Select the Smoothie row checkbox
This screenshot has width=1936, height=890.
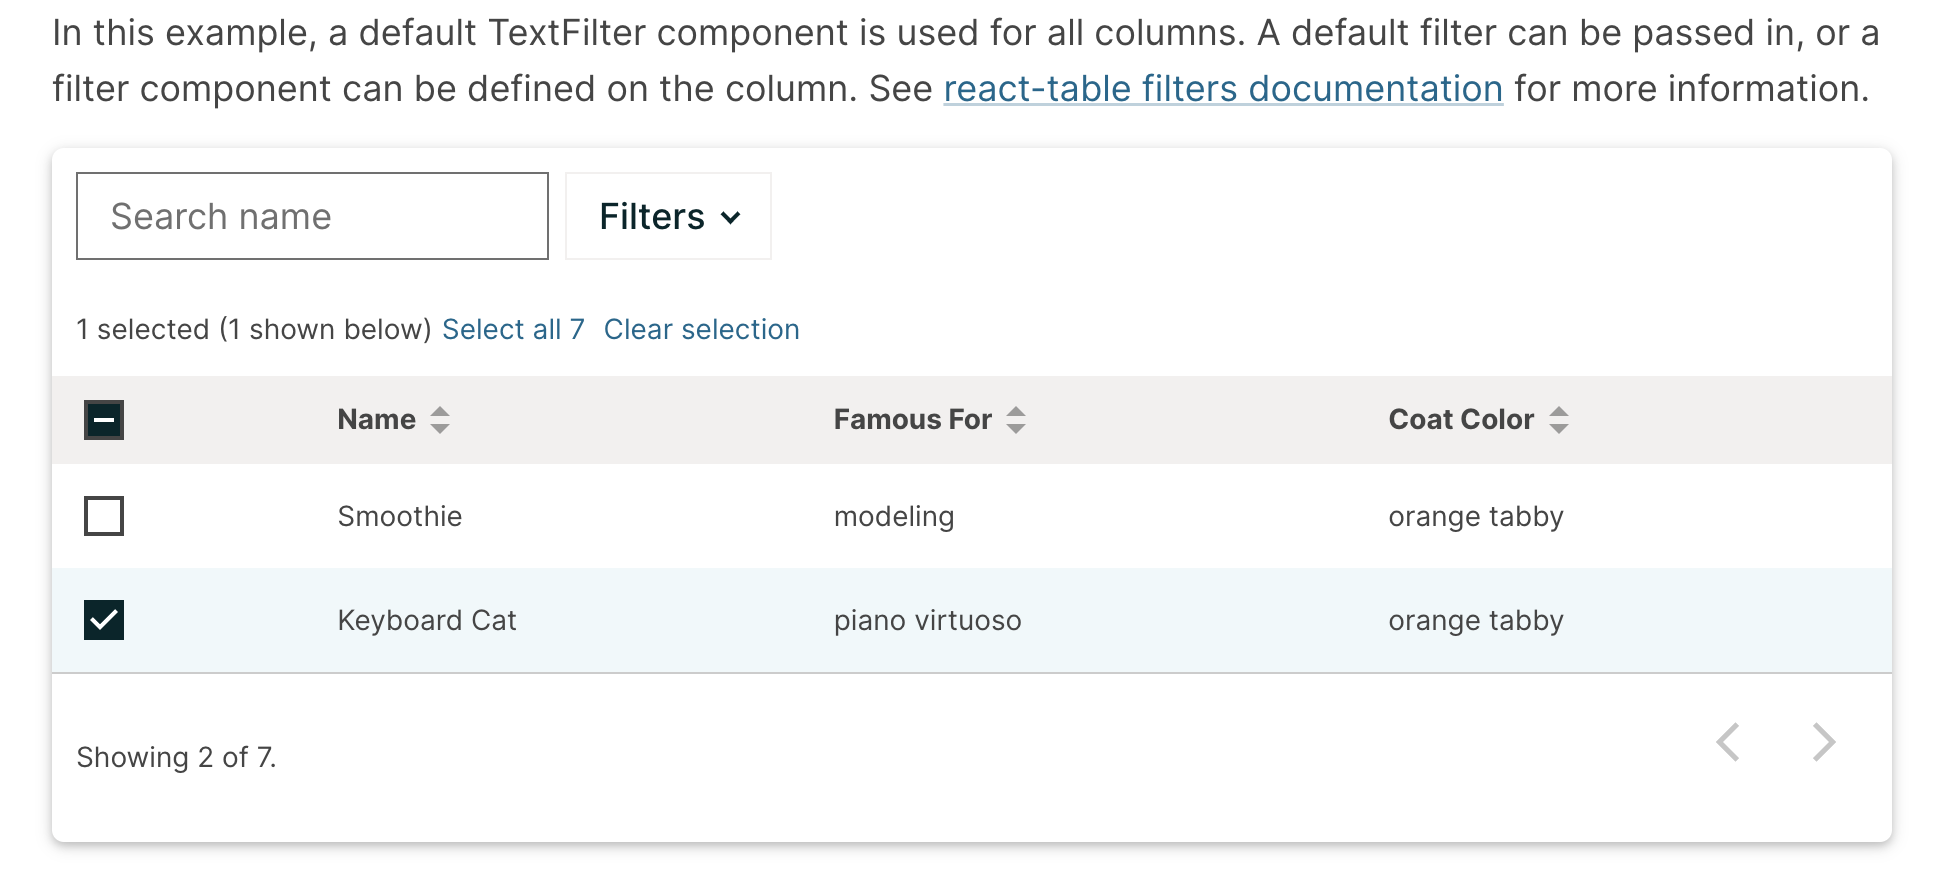[103, 516]
